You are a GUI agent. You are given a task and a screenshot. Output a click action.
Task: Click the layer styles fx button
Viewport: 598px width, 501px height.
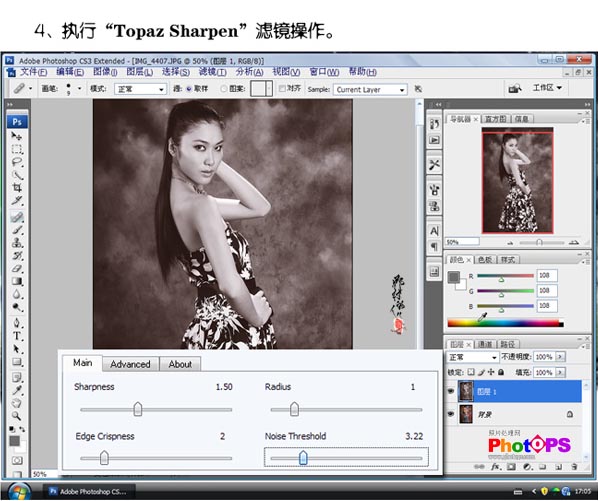495,467
